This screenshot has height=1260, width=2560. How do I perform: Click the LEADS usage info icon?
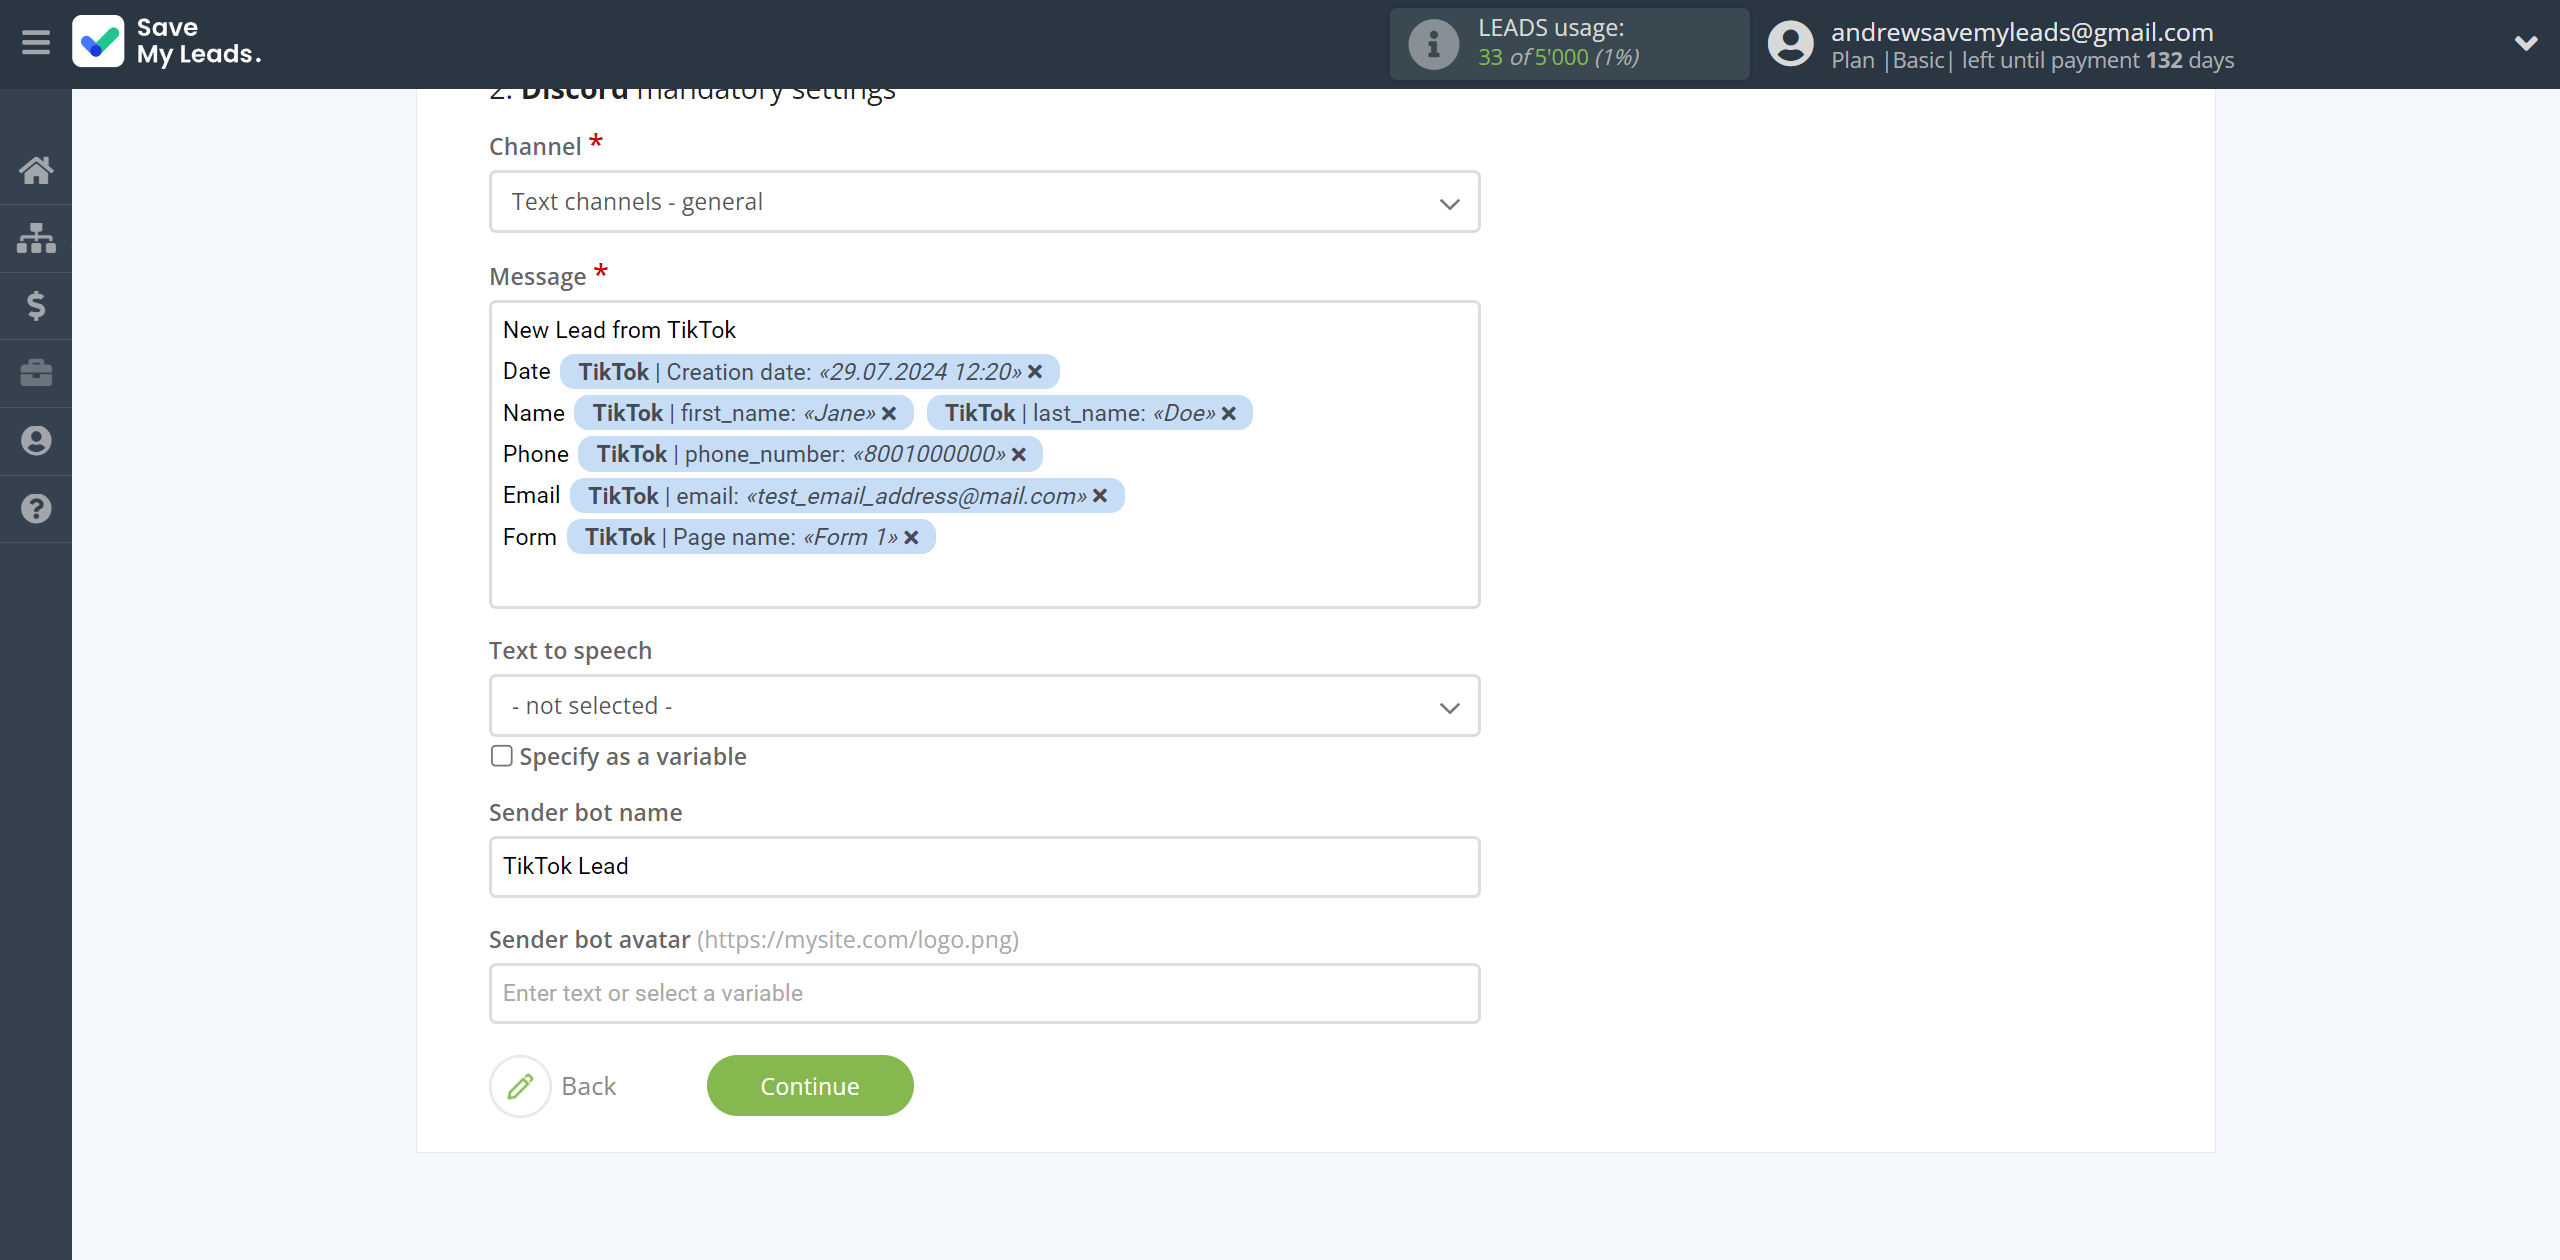[x=1433, y=44]
